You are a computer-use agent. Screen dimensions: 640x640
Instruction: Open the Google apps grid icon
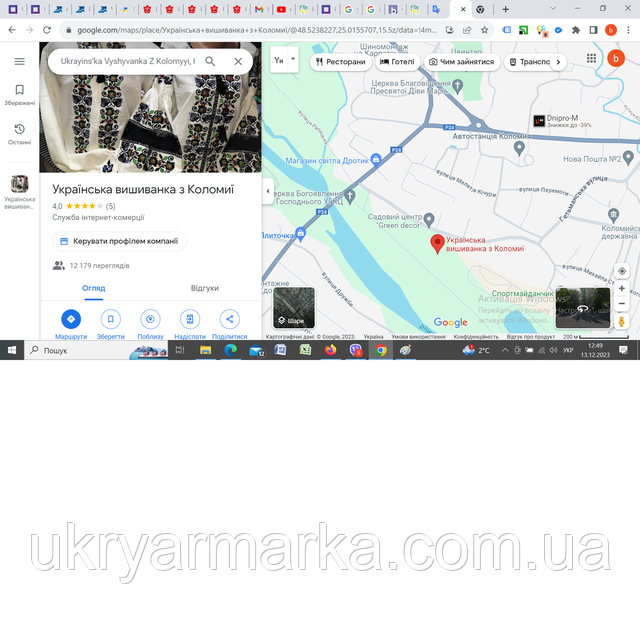tap(591, 58)
